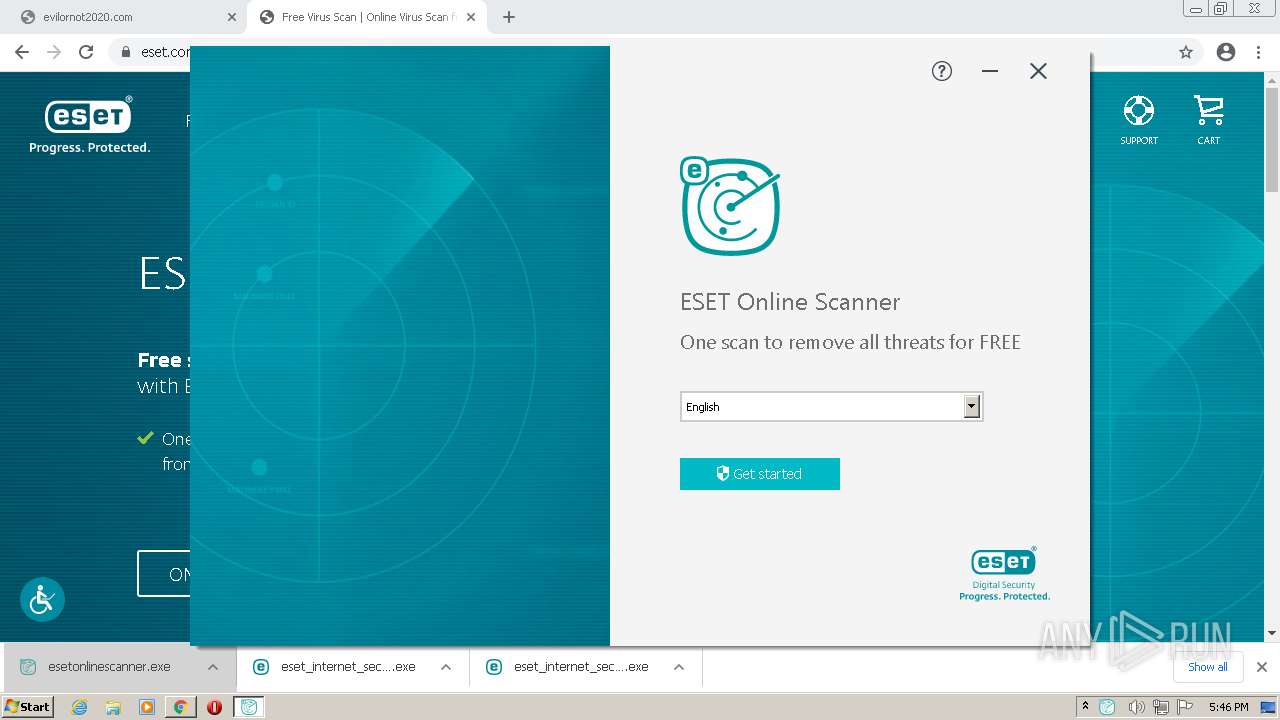Open the Chrome profile icon
Viewport: 1280px width, 720px height.
tap(1226, 52)
